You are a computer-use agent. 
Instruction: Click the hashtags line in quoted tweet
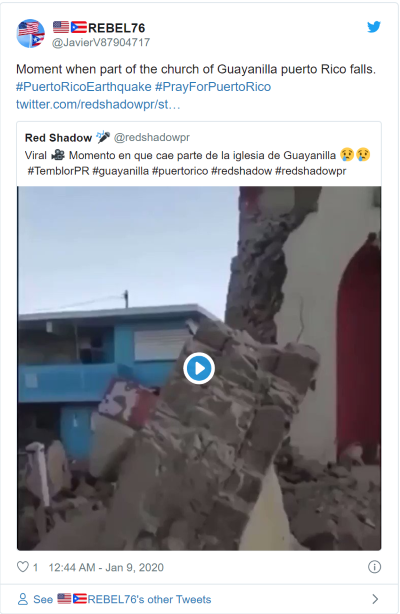pos(187,171)
